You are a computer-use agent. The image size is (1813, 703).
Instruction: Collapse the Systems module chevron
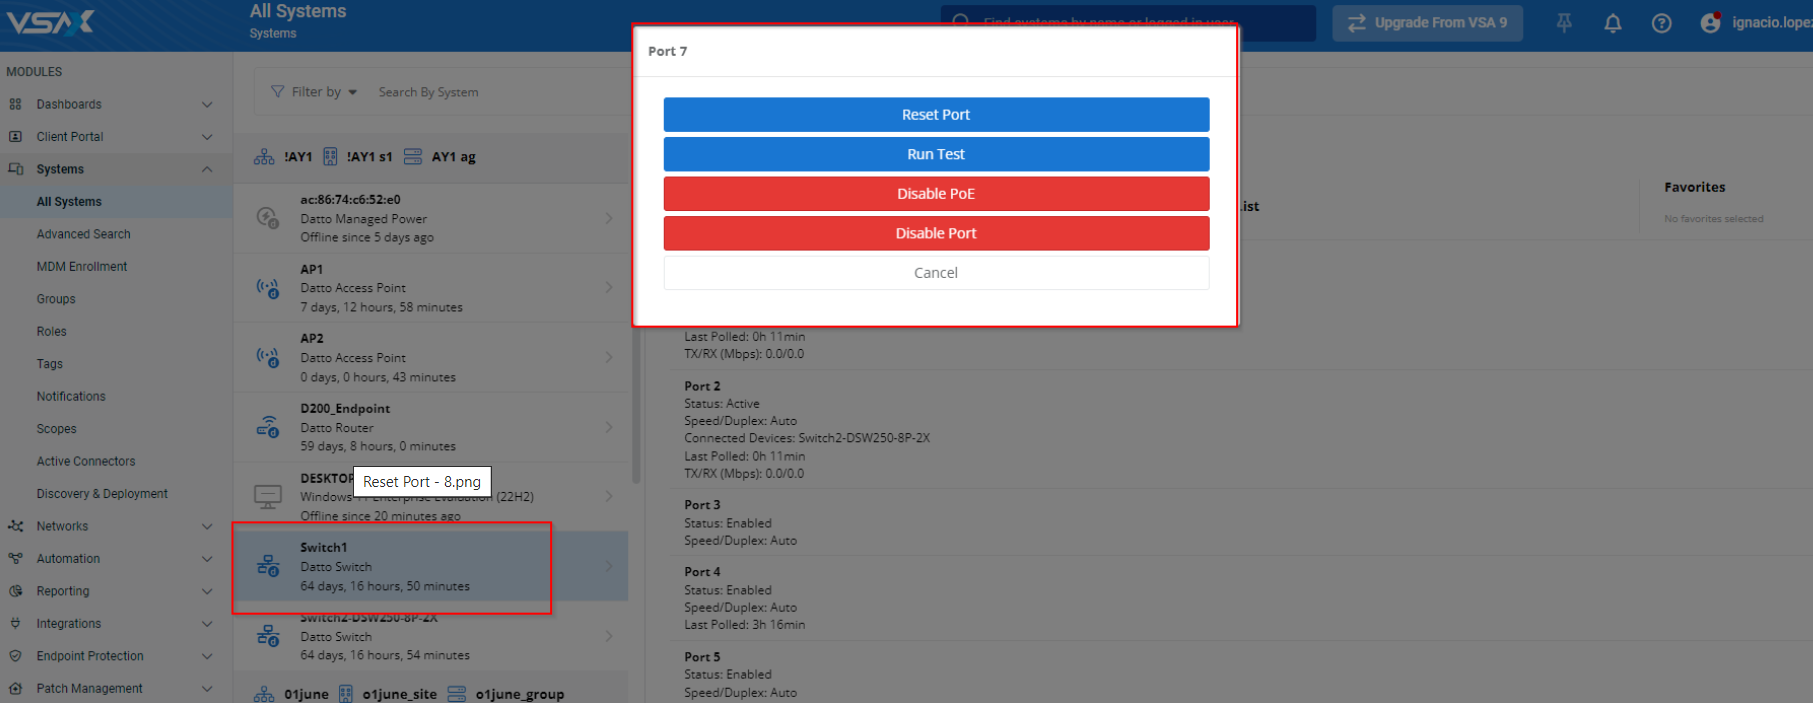pyautogui.click(x=207, y=169)
